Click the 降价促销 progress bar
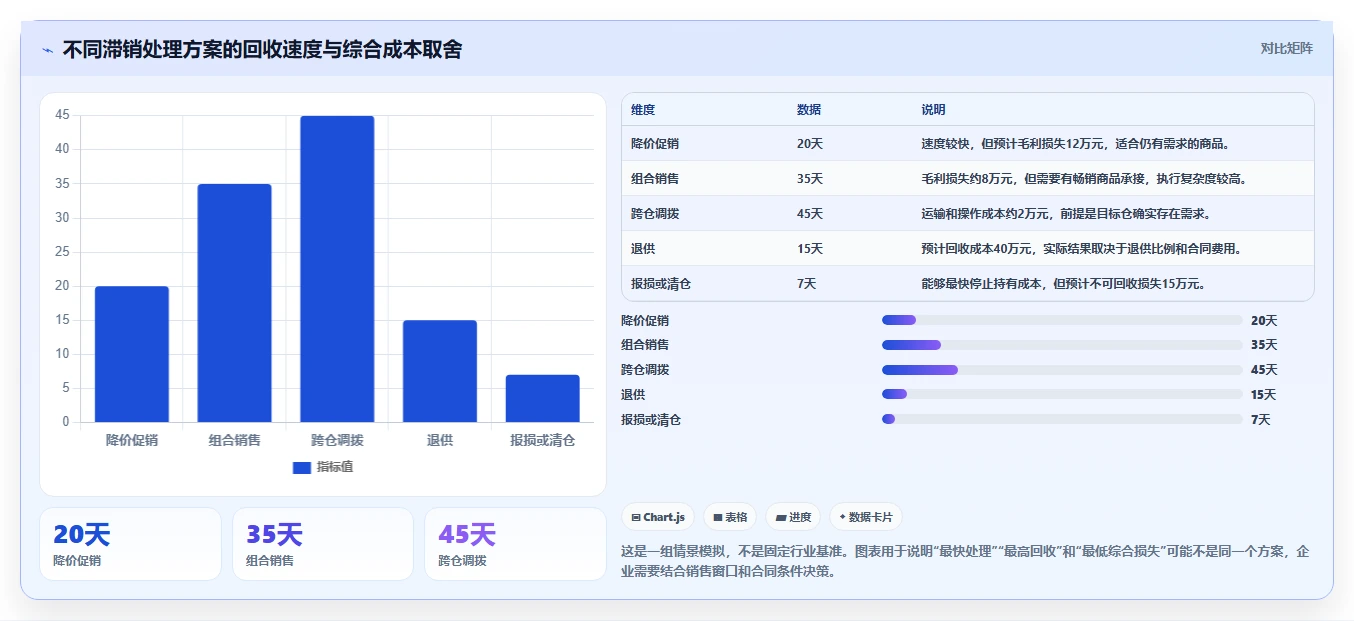This screenshot has width=1354, height=621. (x=1062, y=320)
